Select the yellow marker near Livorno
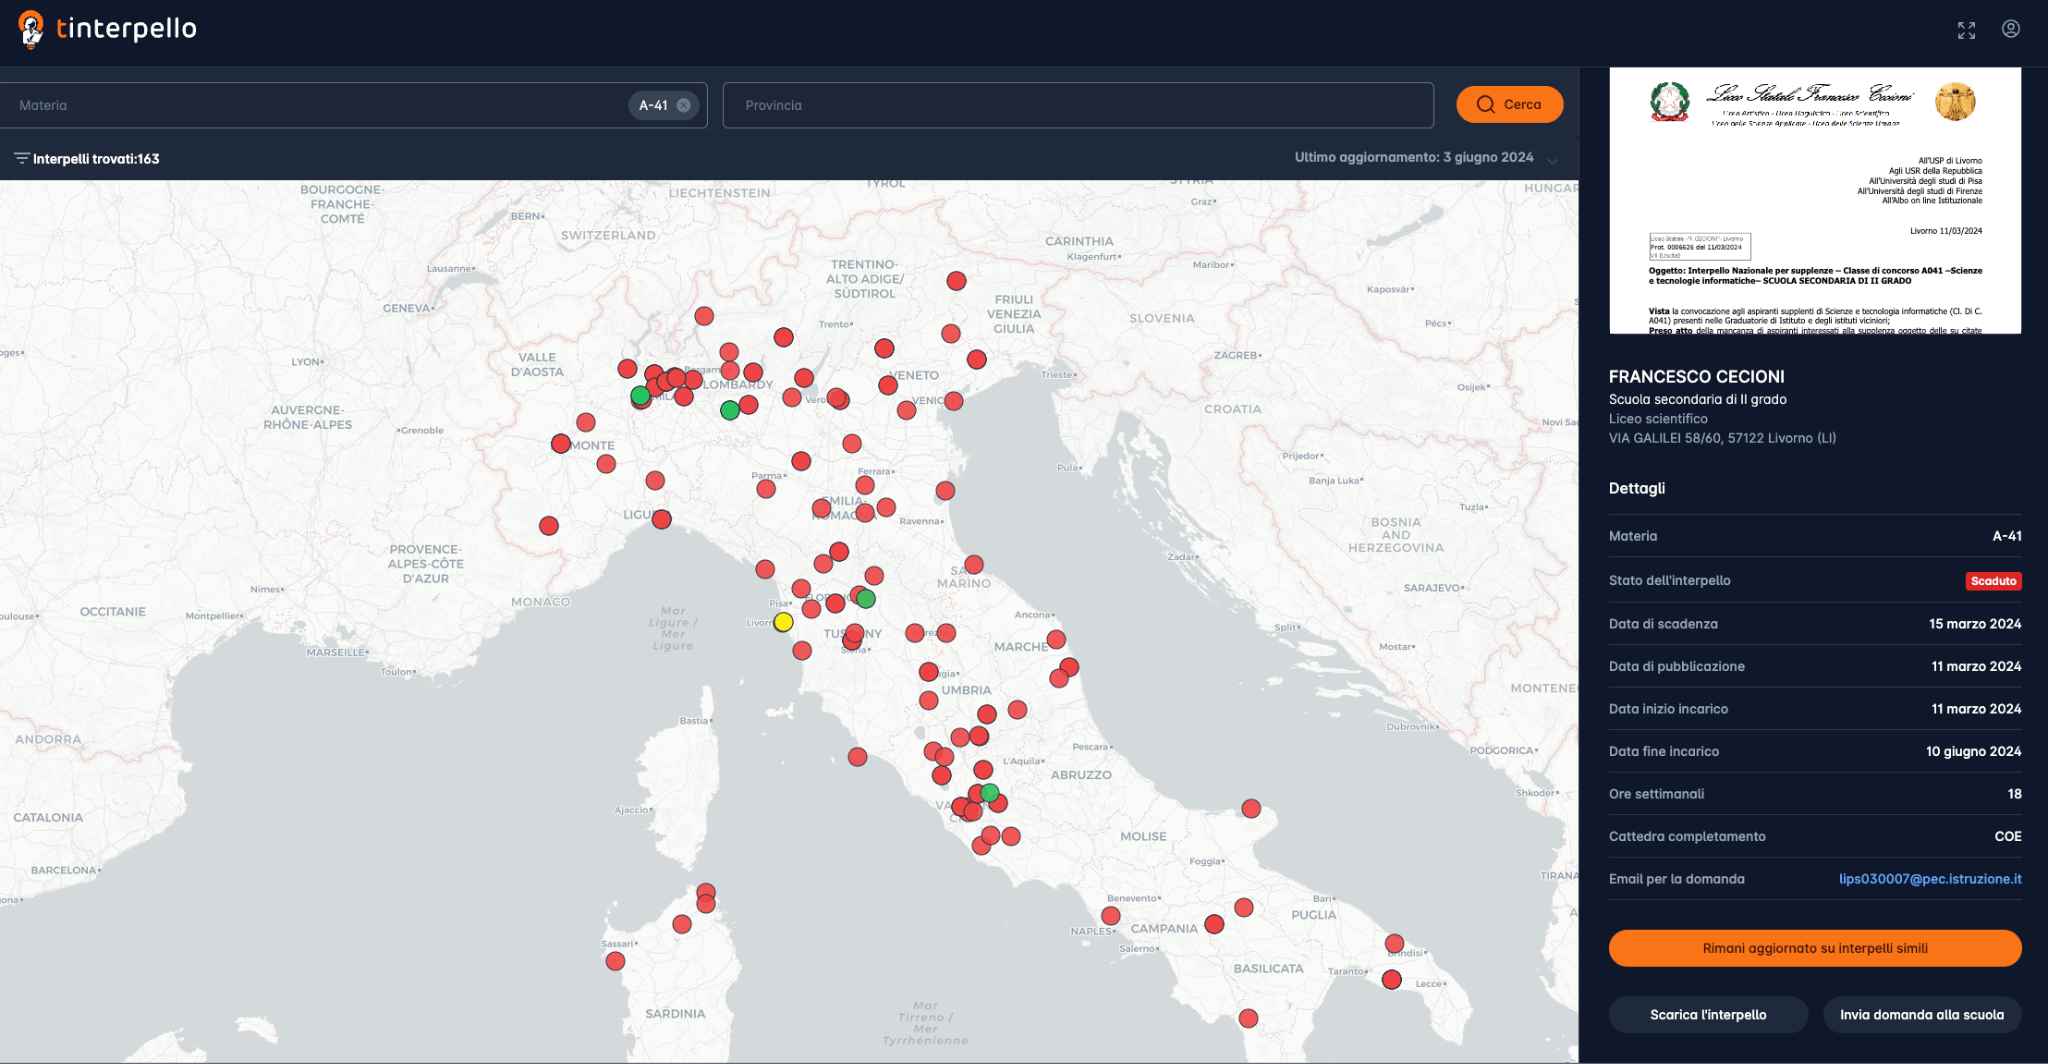This screenshot has height=1064, width=2048. (x=783, y=622)
